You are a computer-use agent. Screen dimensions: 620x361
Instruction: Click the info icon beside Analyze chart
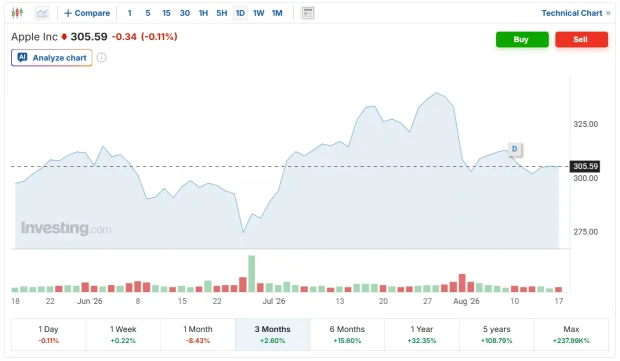(x=102, y=58)
